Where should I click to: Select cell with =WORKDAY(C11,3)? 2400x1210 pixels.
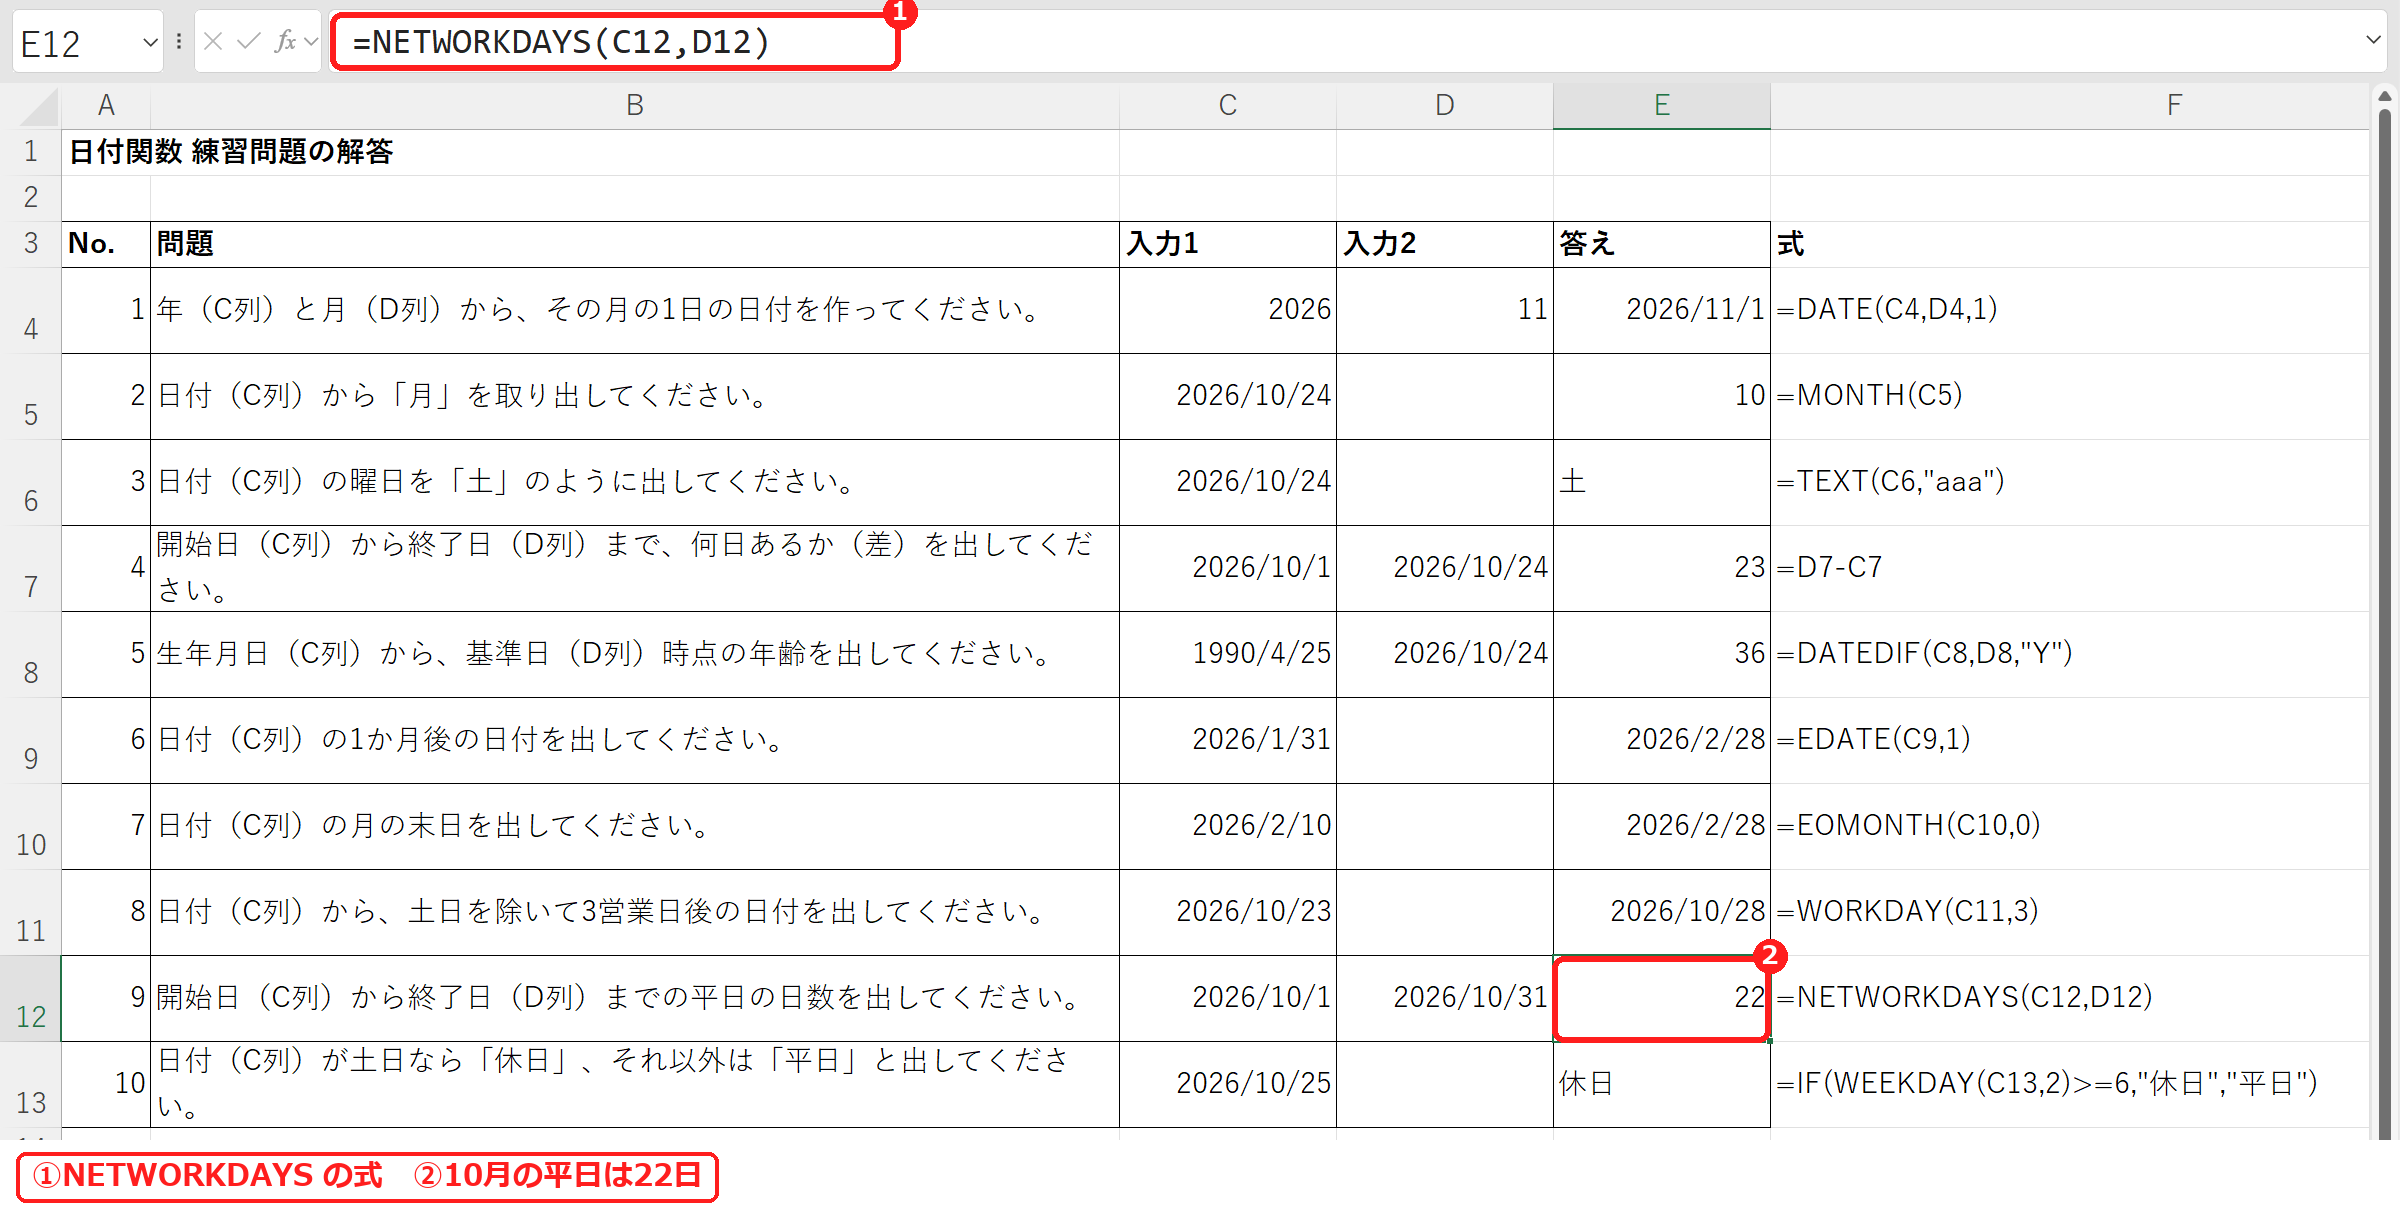[x=2070, y=912]
